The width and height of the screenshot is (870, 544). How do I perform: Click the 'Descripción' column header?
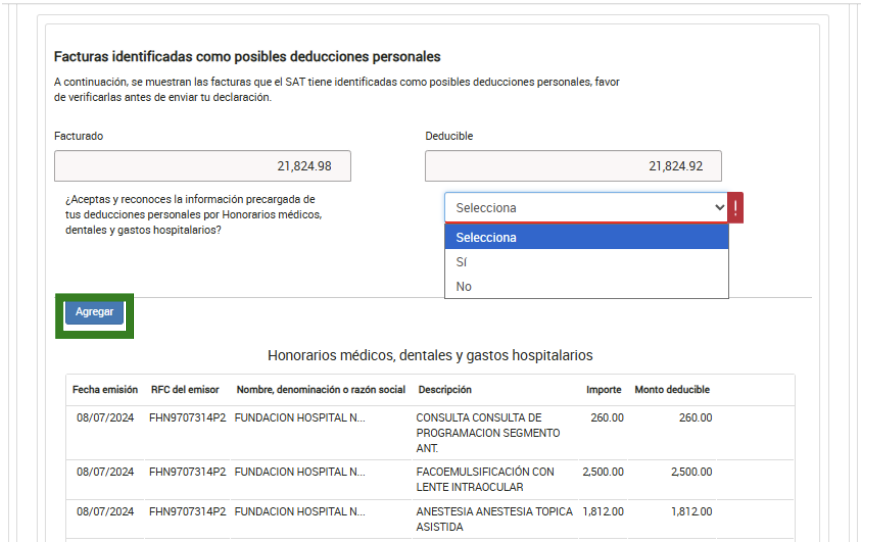pyautogui.click(x=445, y=390)
